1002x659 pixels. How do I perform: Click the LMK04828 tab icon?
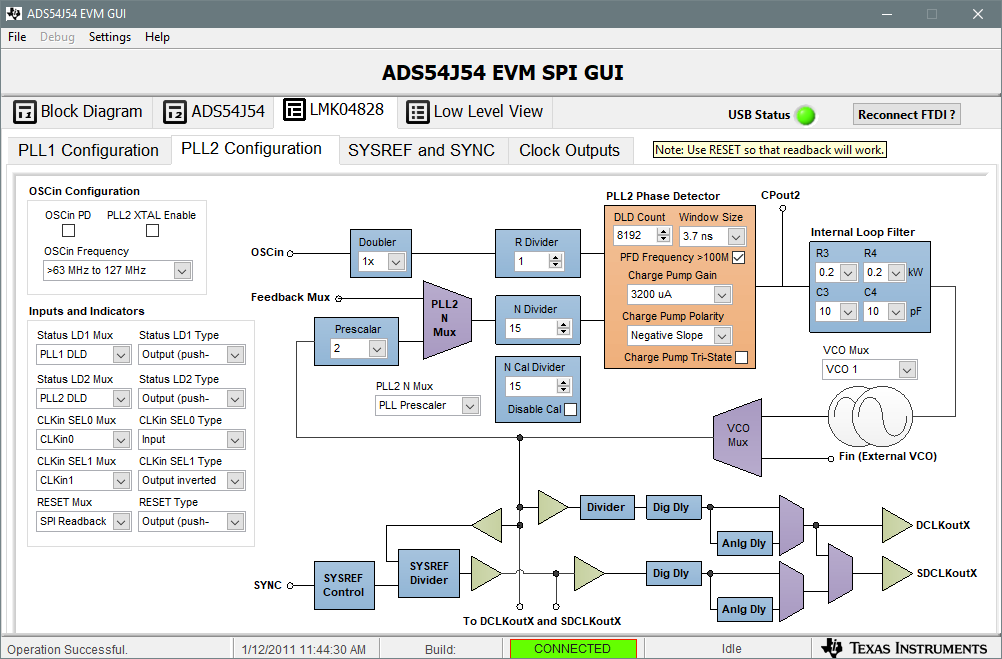click(293, 111)
